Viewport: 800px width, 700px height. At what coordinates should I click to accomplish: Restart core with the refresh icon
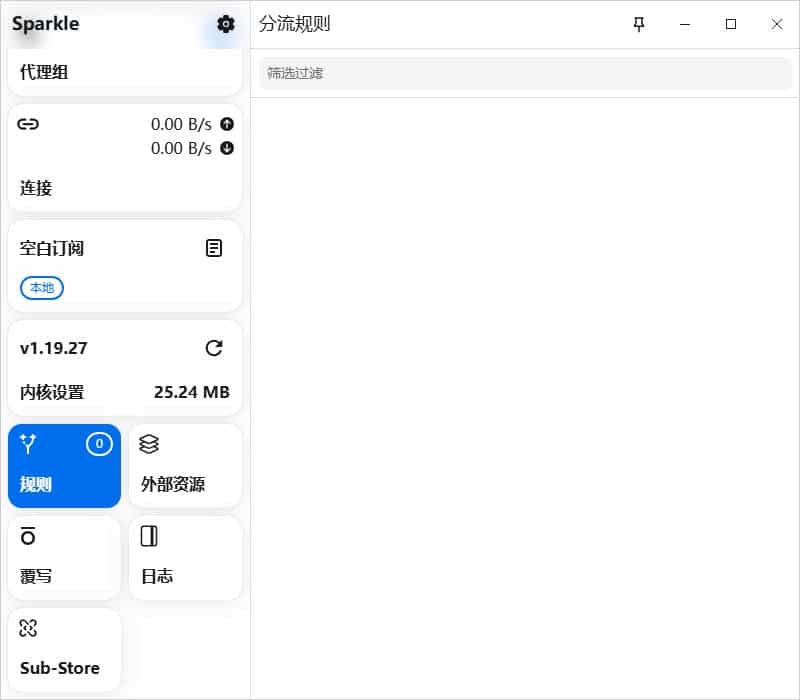pyautogui.click(x=214, y=348)
